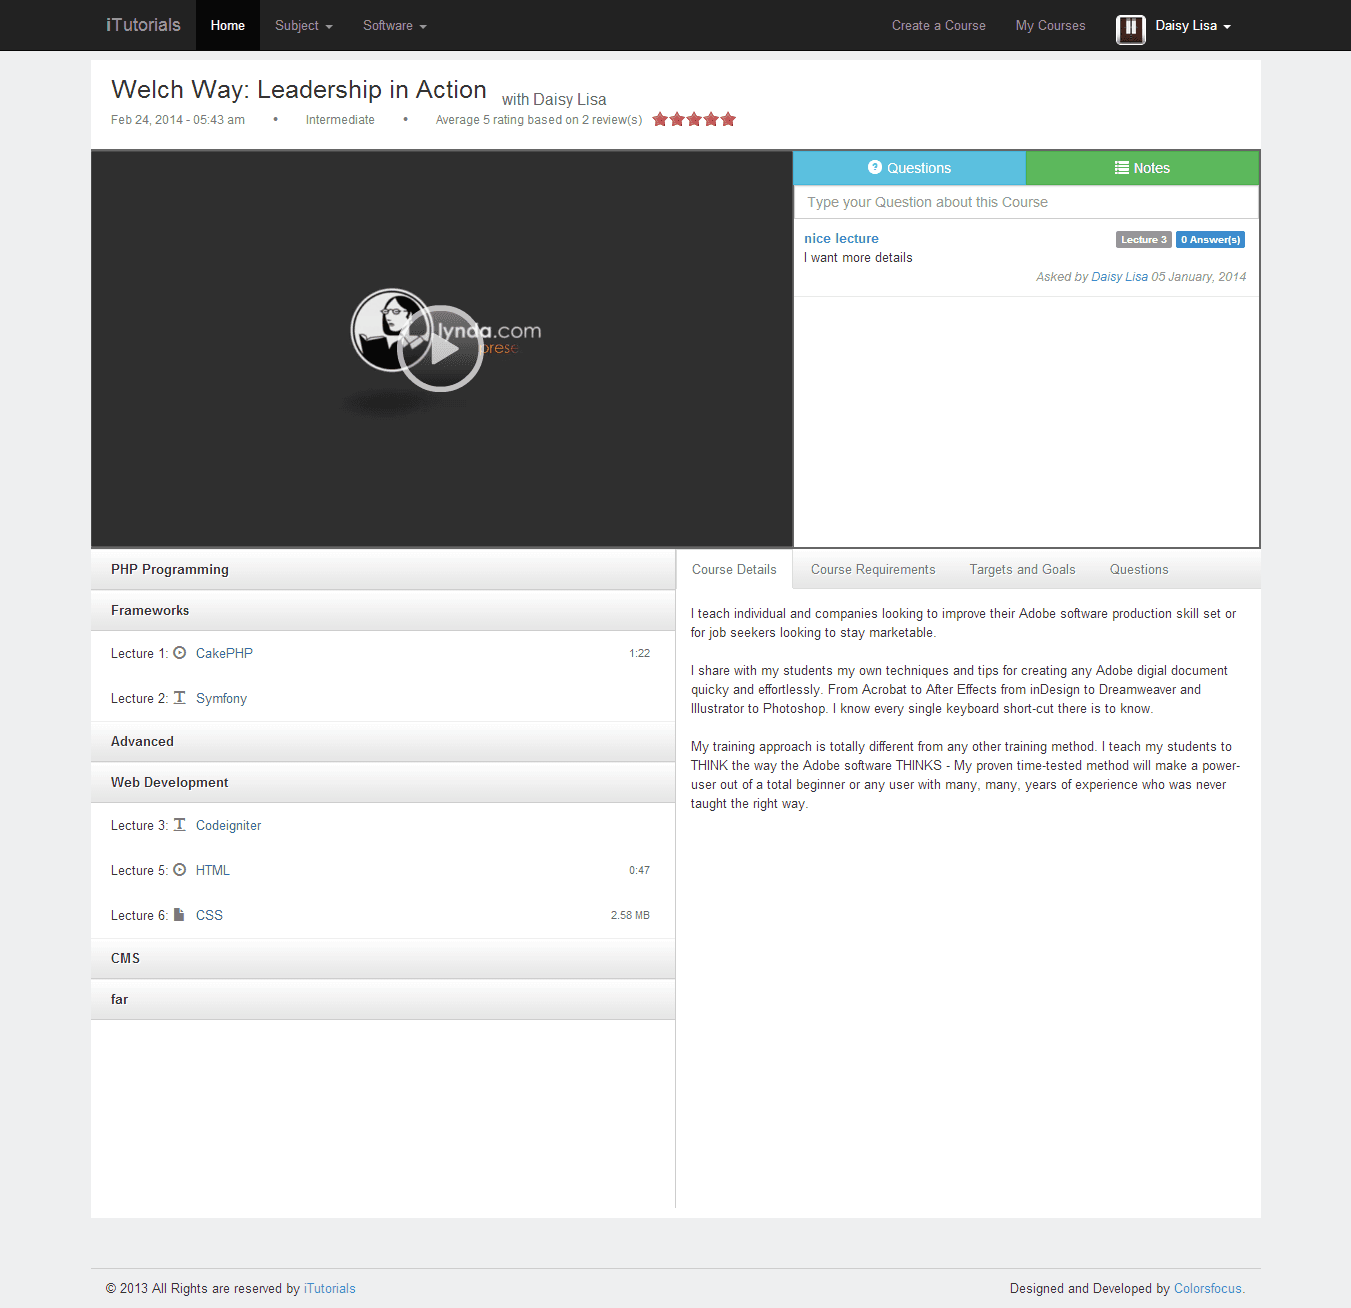1351x1308 pixels.
Task: Click the course title heading
Action: pyautogui.click(x=299, y=90)
